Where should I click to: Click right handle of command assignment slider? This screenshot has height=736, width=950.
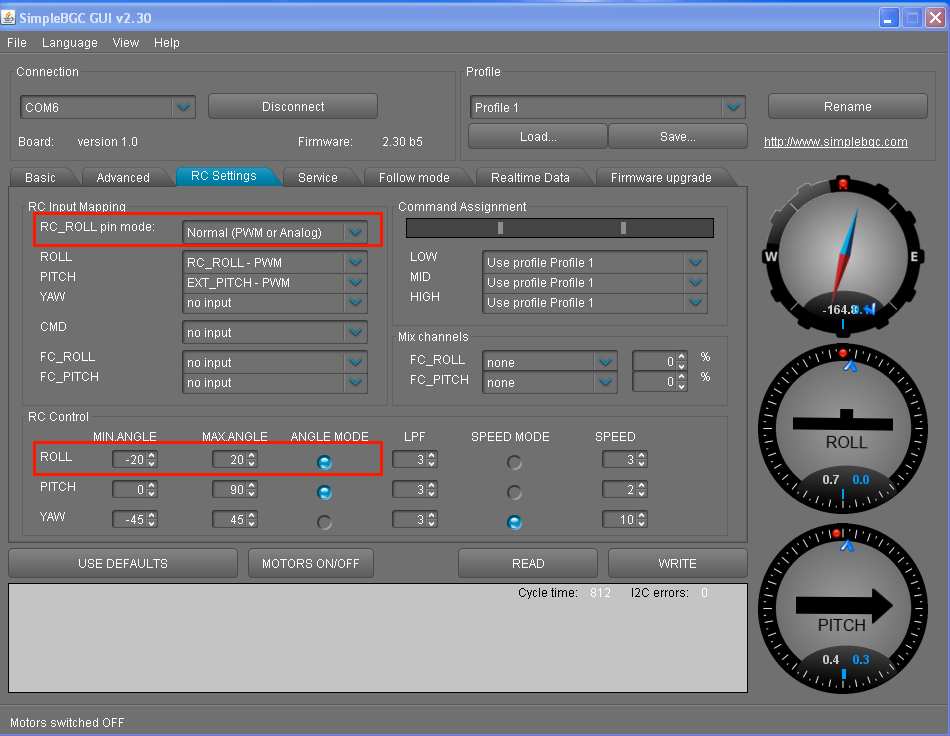click(x=623, y=228)
